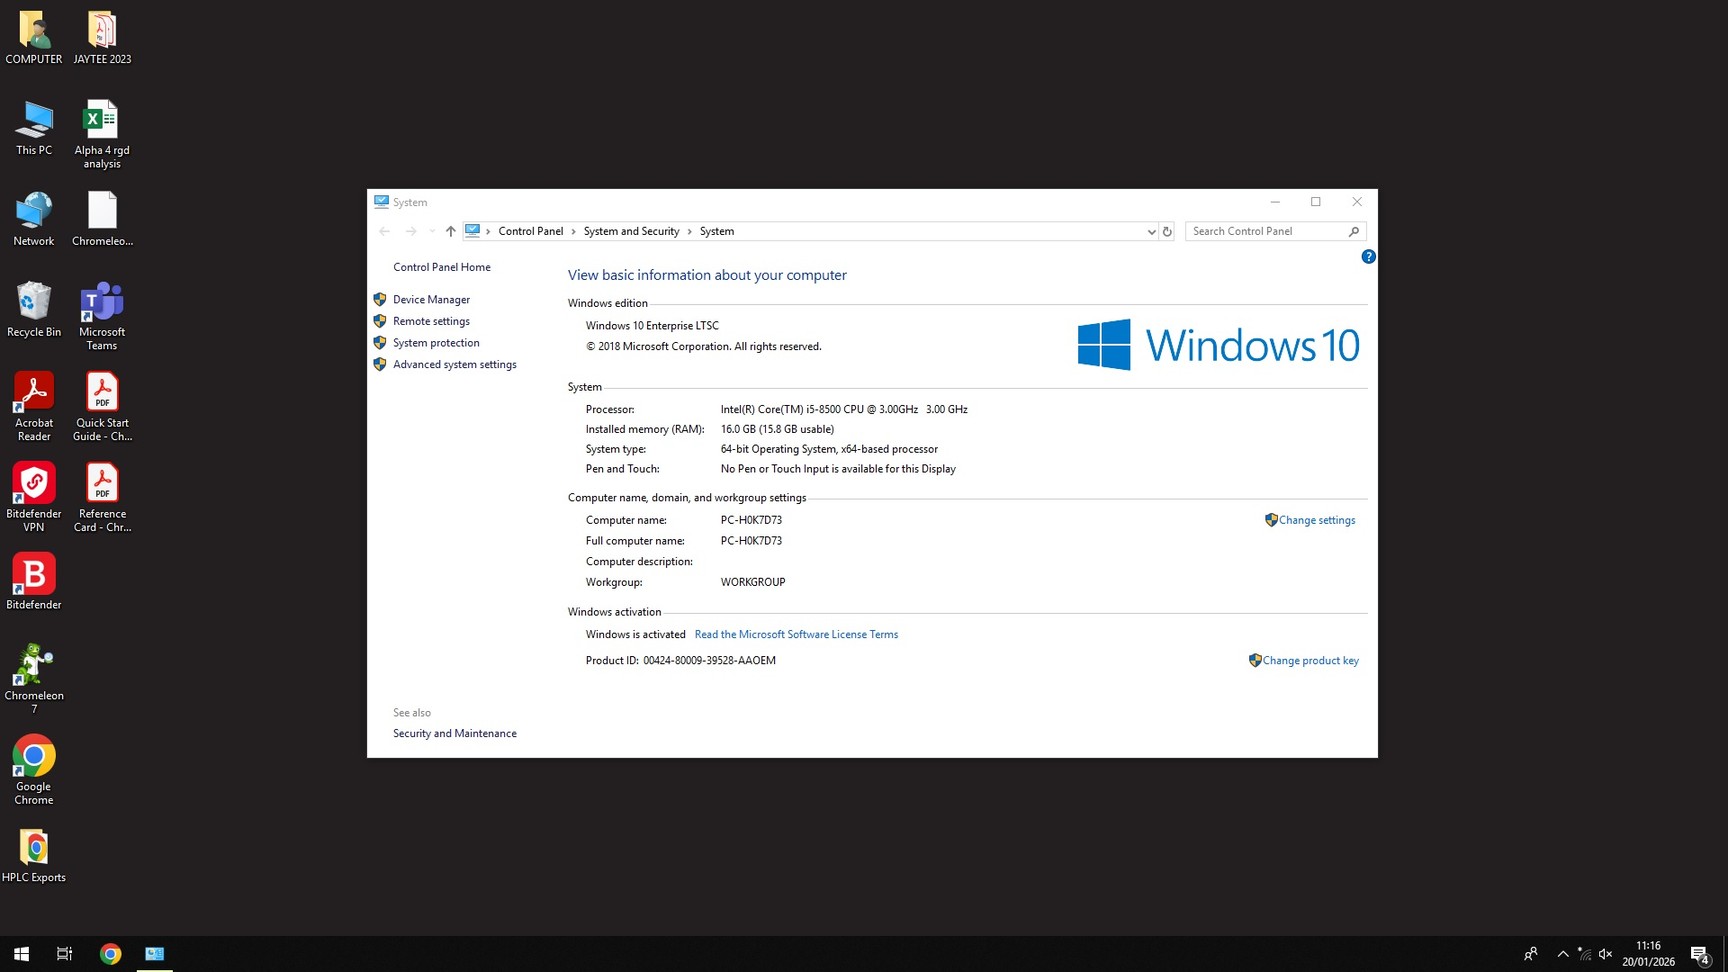The image size is (1728, 972).
Task: Show hidden system tray icons
Action: pyautogui.click(x=1562, y=954)
